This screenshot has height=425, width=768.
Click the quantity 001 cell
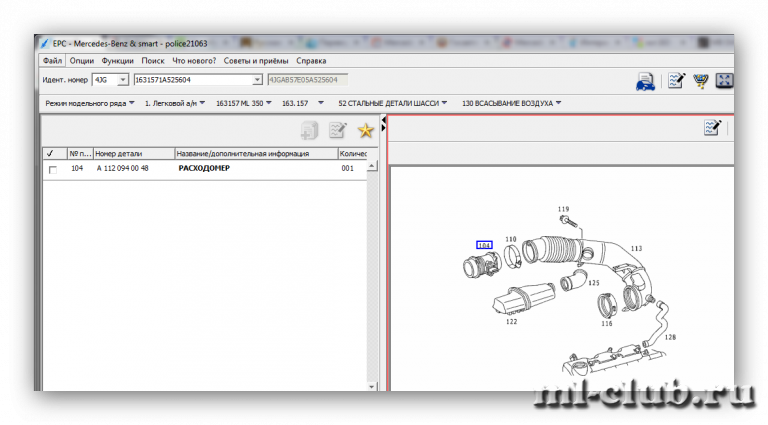coord(347,168)
